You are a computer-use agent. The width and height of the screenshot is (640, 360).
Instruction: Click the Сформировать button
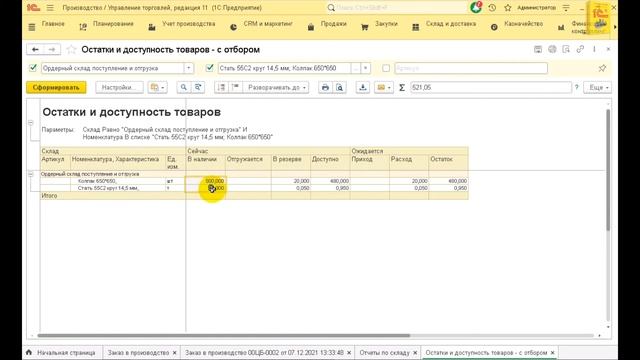point(56,87)
